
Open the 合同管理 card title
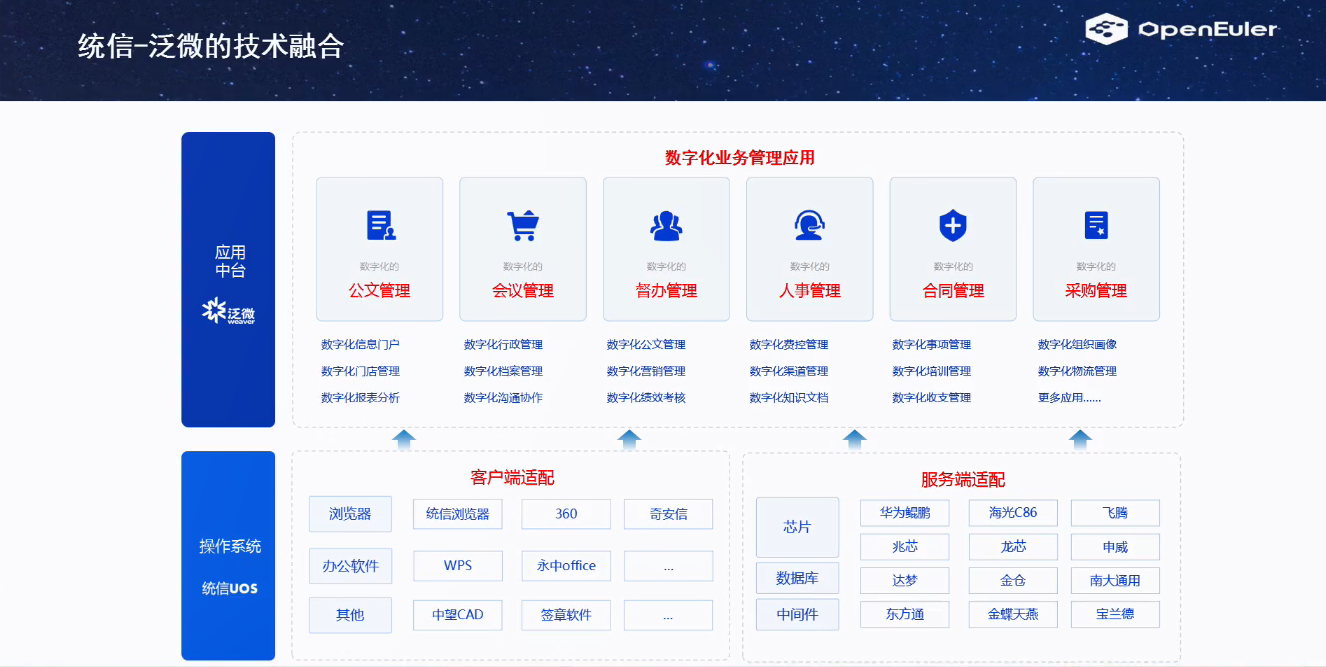point(953,291)
